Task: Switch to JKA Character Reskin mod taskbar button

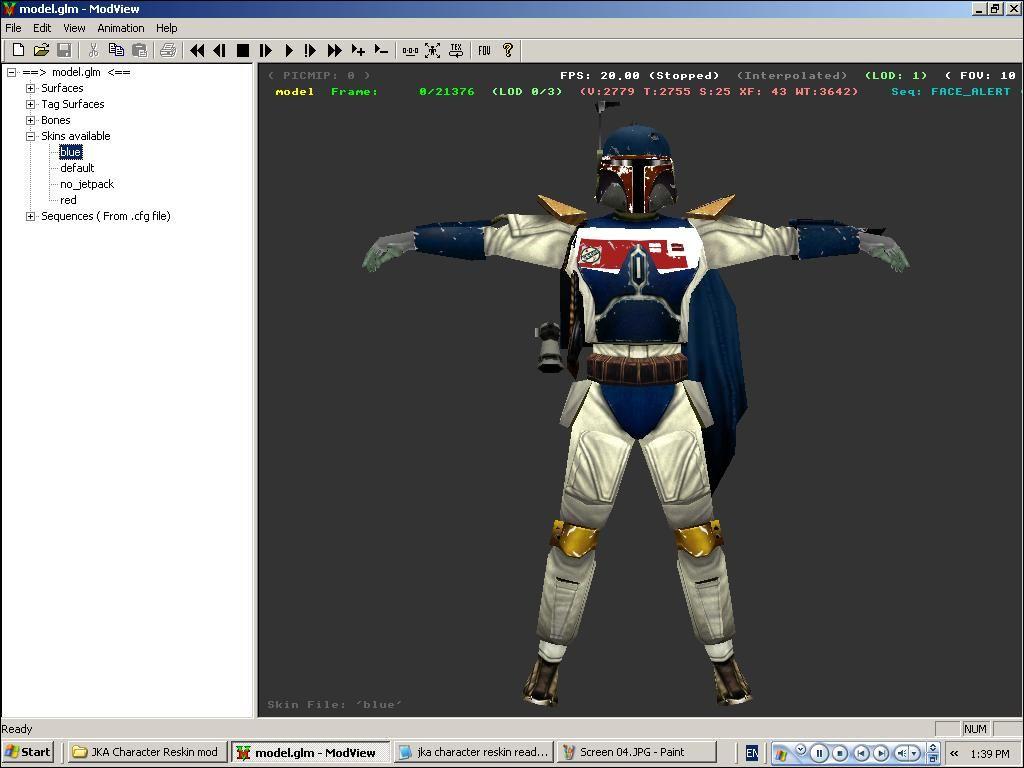Action: point(146,752)
